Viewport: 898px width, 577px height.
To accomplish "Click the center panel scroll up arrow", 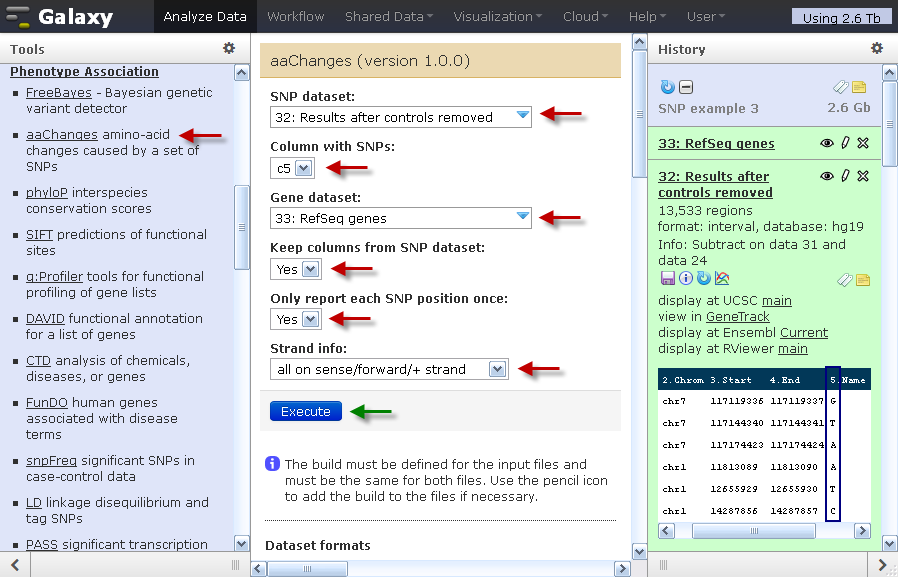I will (x=640, y=42).
